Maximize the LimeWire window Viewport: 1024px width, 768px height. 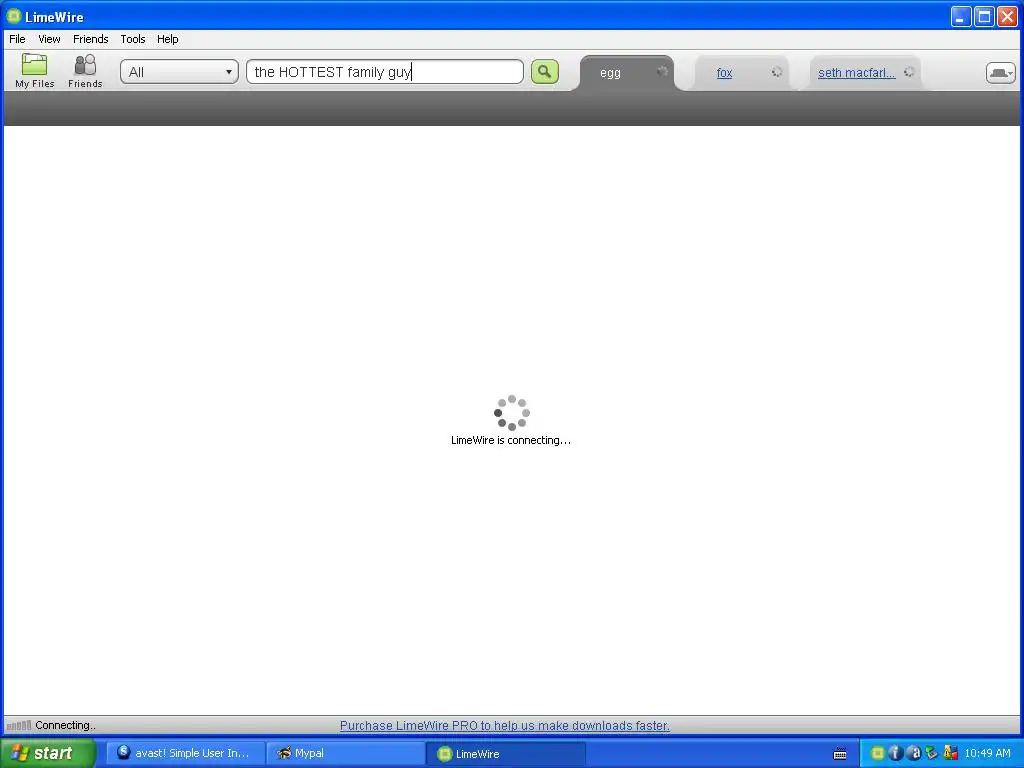pyautogui.click(x=984, y=17)
